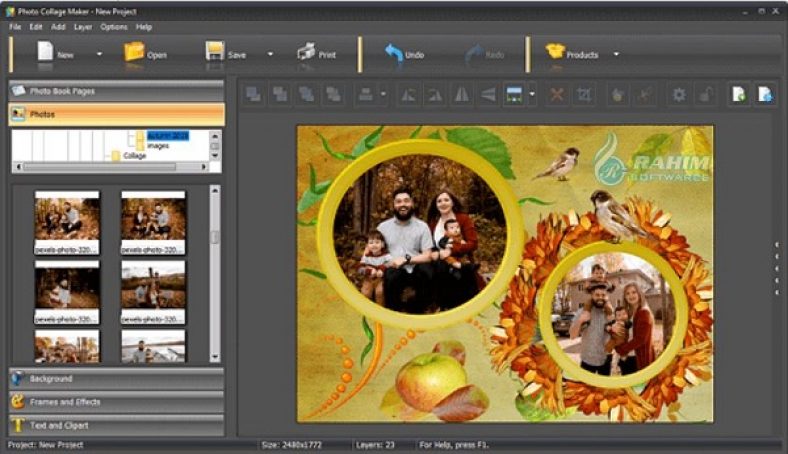788x454 pixels.
Task: Click the Save disk icon
Action: (x=215, y=53)
